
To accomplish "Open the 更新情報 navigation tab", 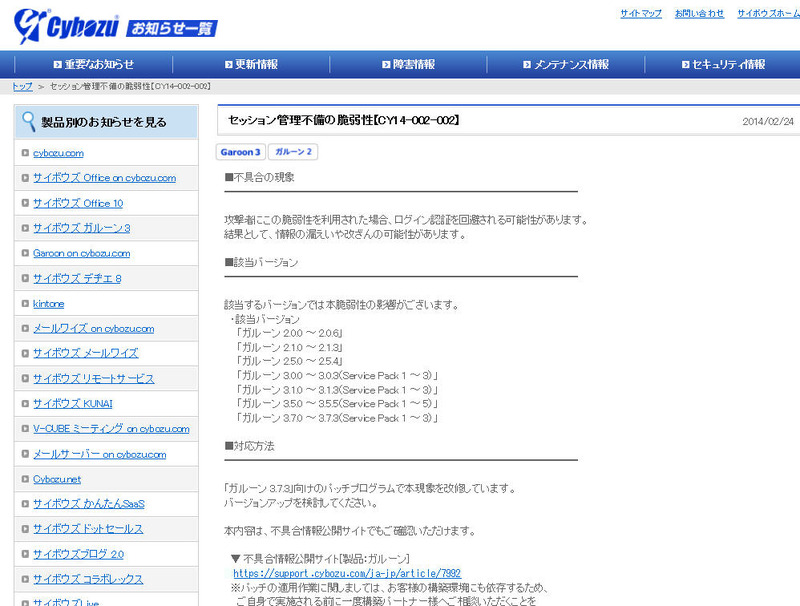I will tap(250, 64).
